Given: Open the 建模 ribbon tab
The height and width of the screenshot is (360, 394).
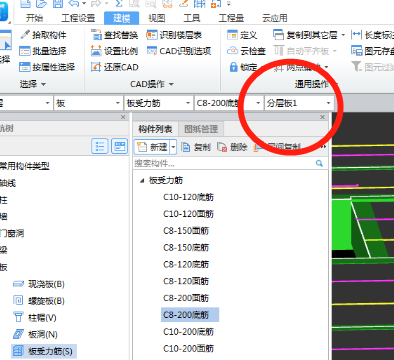Looking at the screenshot, I should point(121,18).
